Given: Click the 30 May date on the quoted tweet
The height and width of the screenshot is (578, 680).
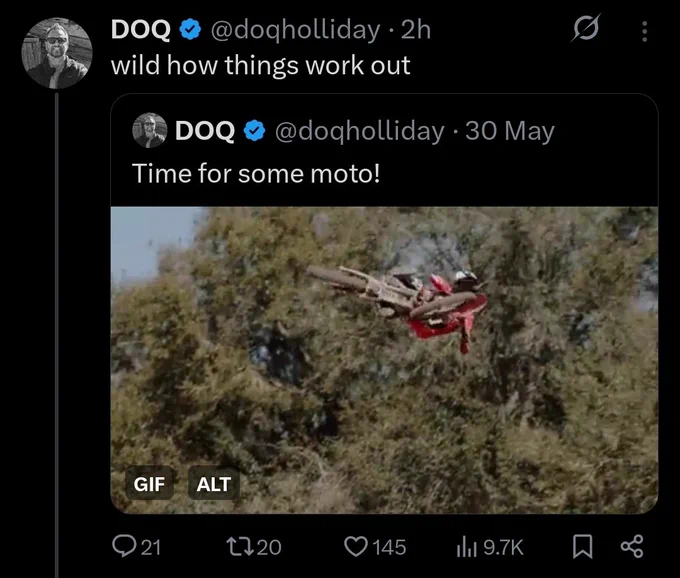Looking at the screenshot, I should pyautogui.click(x=510, y=131).
